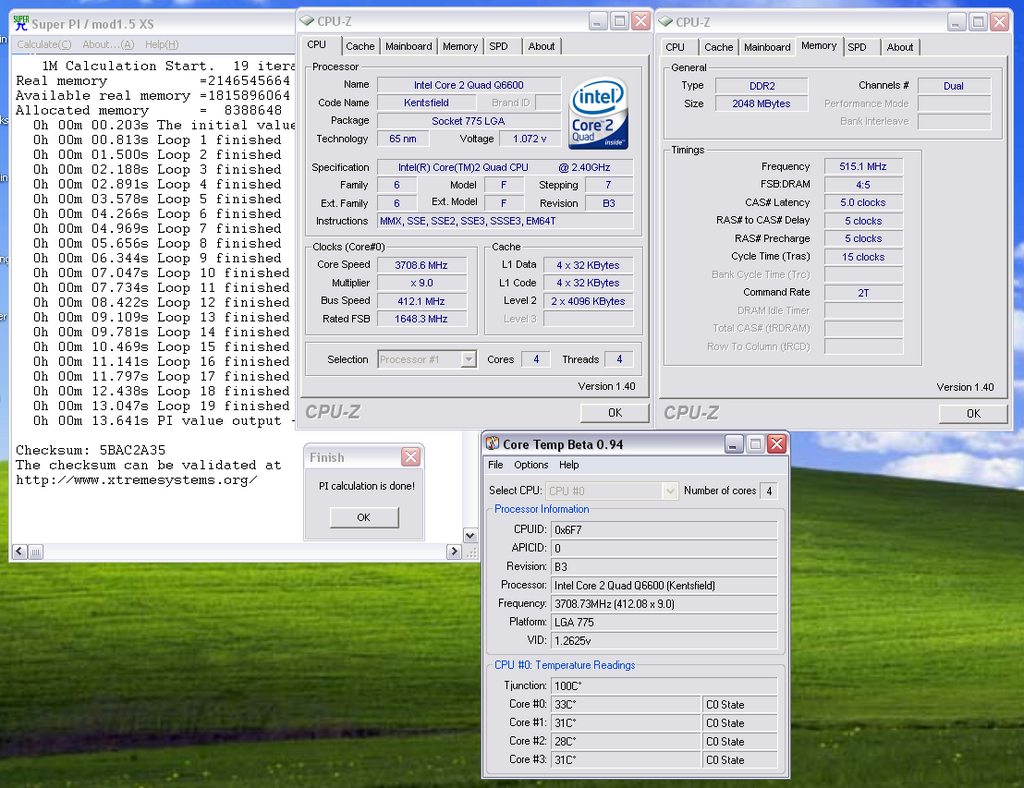The width and height of the screenshot is (1024, 788).
Task: Switch to Cache tab in right CPU-Z
Action: pos(718,47)
